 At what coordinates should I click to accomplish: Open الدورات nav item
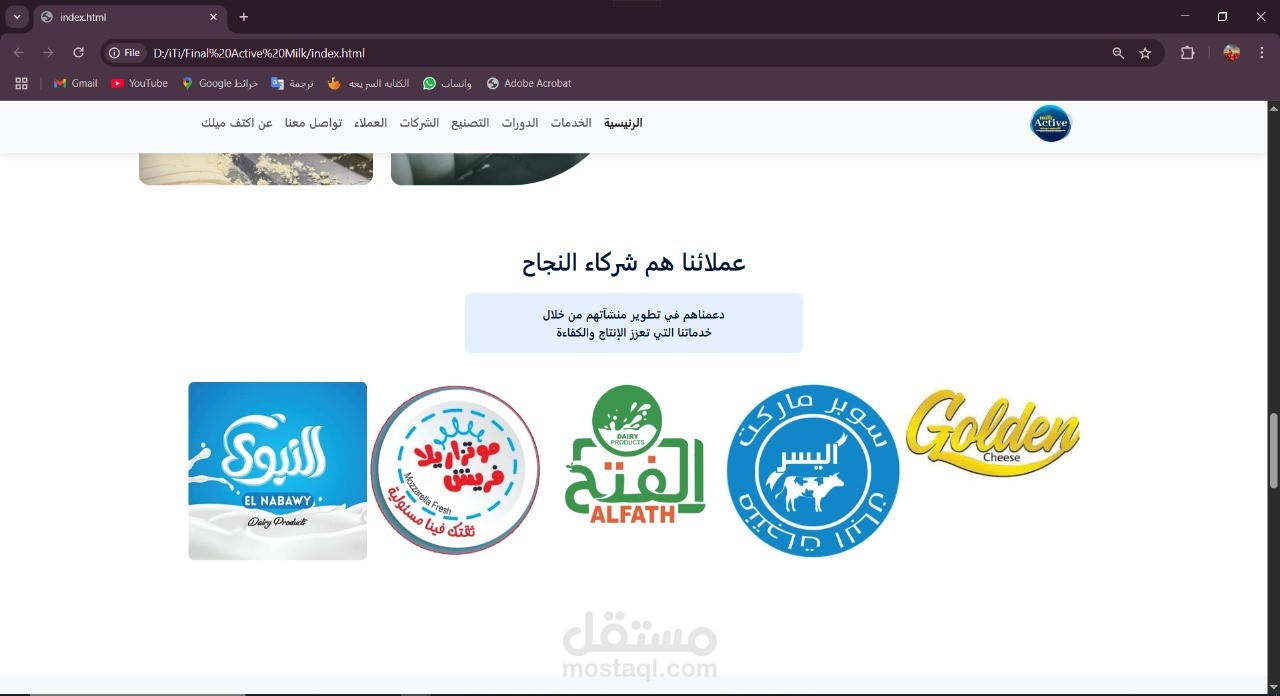pyautogui.click(x=520, y=123)
